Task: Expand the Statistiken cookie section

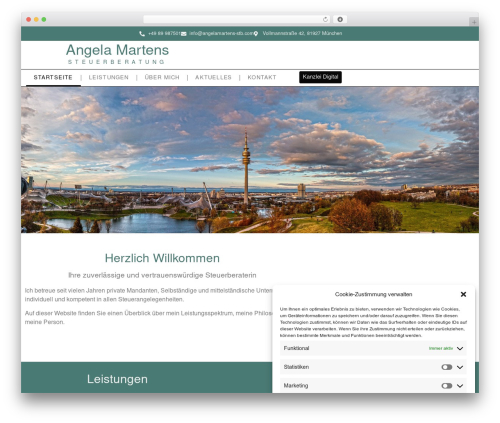Action: [x=460, y=367]
